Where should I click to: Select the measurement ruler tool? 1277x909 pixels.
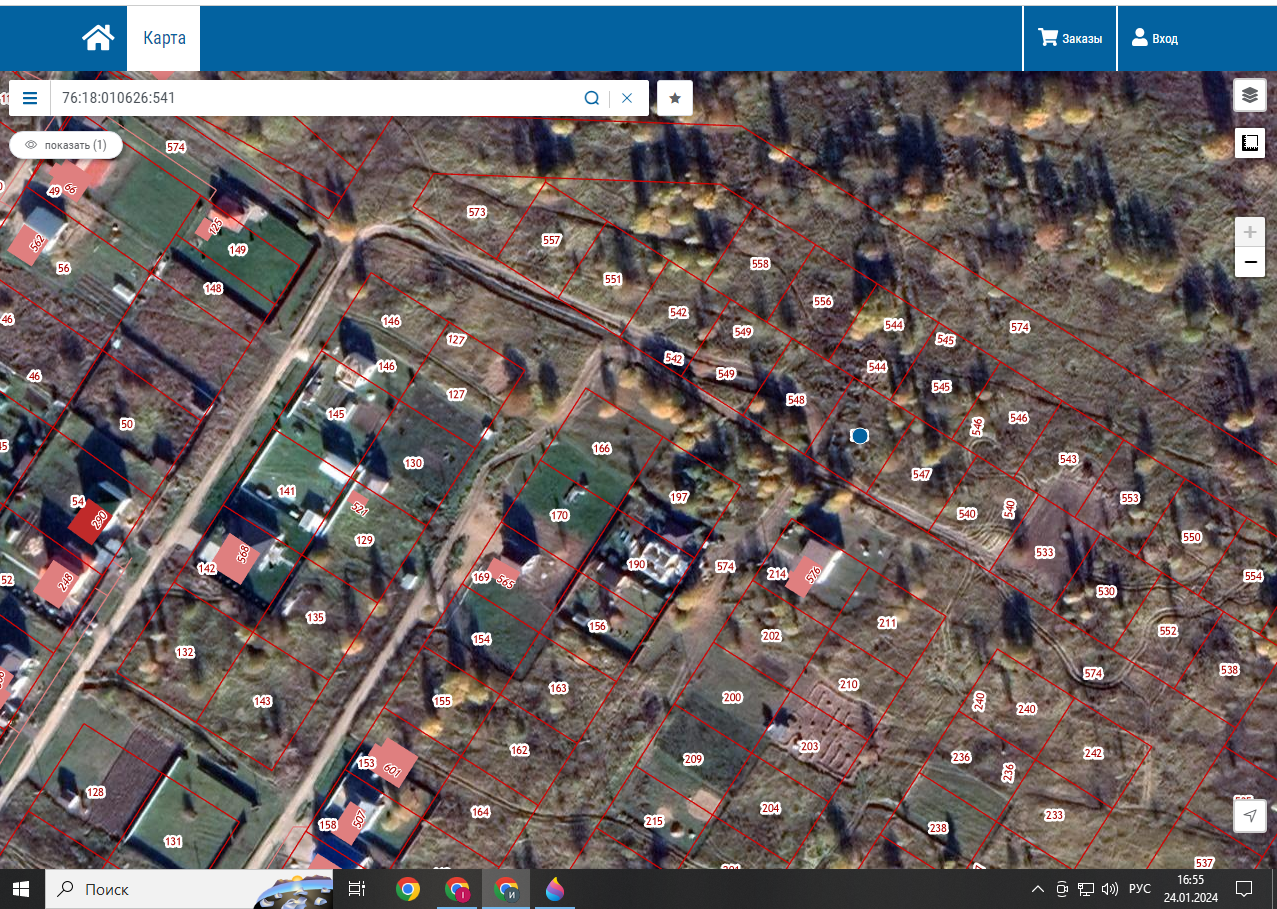(x=1249, y=143)
